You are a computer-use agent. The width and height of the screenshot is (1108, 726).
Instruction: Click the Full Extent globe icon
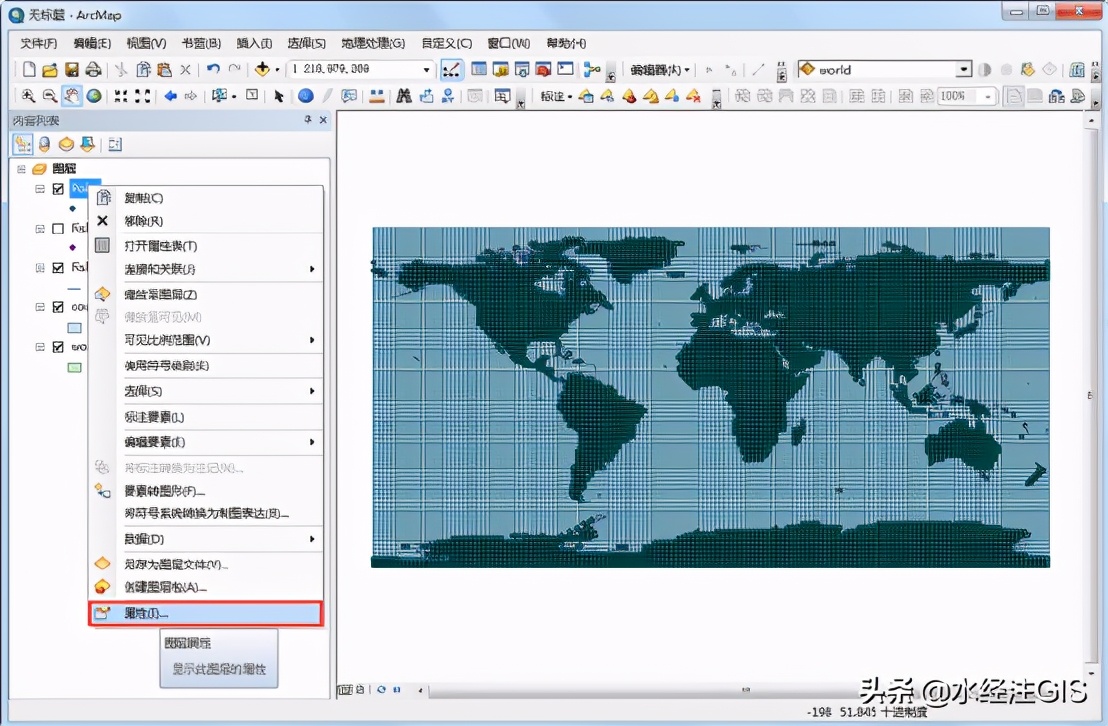click(x=93, y=96)
